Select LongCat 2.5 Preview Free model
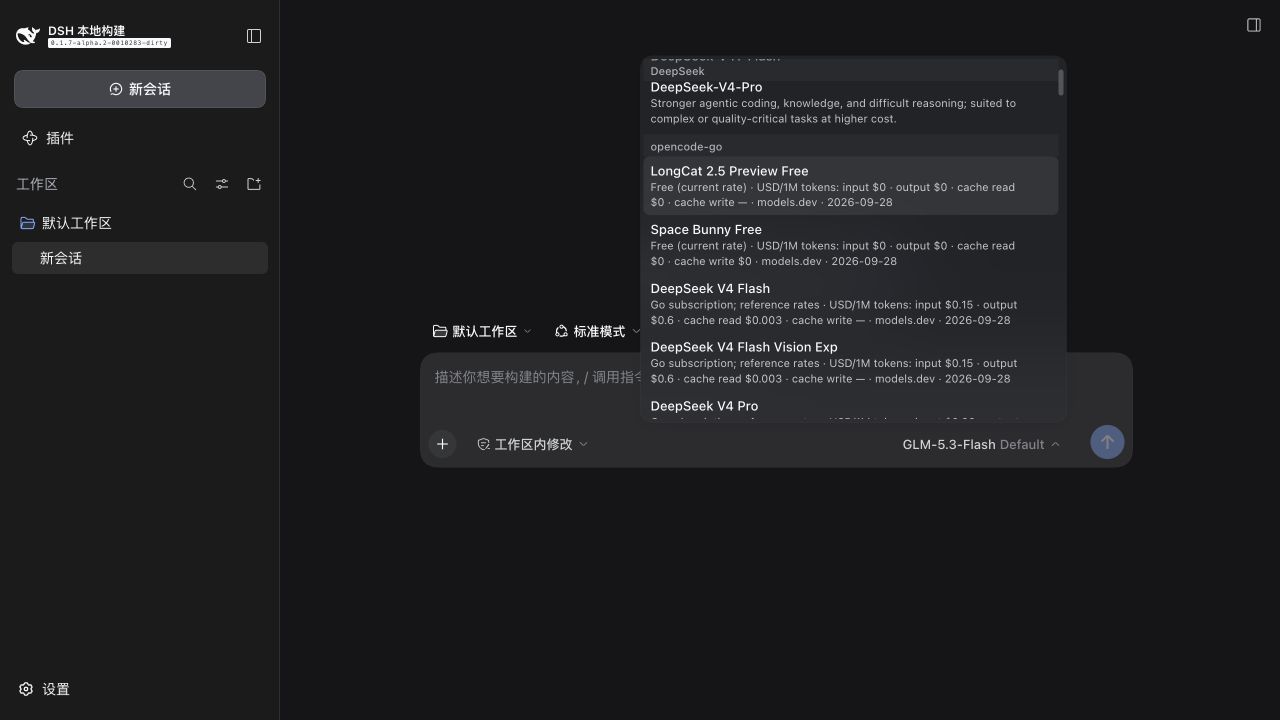The width and height of the screenshot is (1280, 720). pyautogui.click(x=851, y=186)
